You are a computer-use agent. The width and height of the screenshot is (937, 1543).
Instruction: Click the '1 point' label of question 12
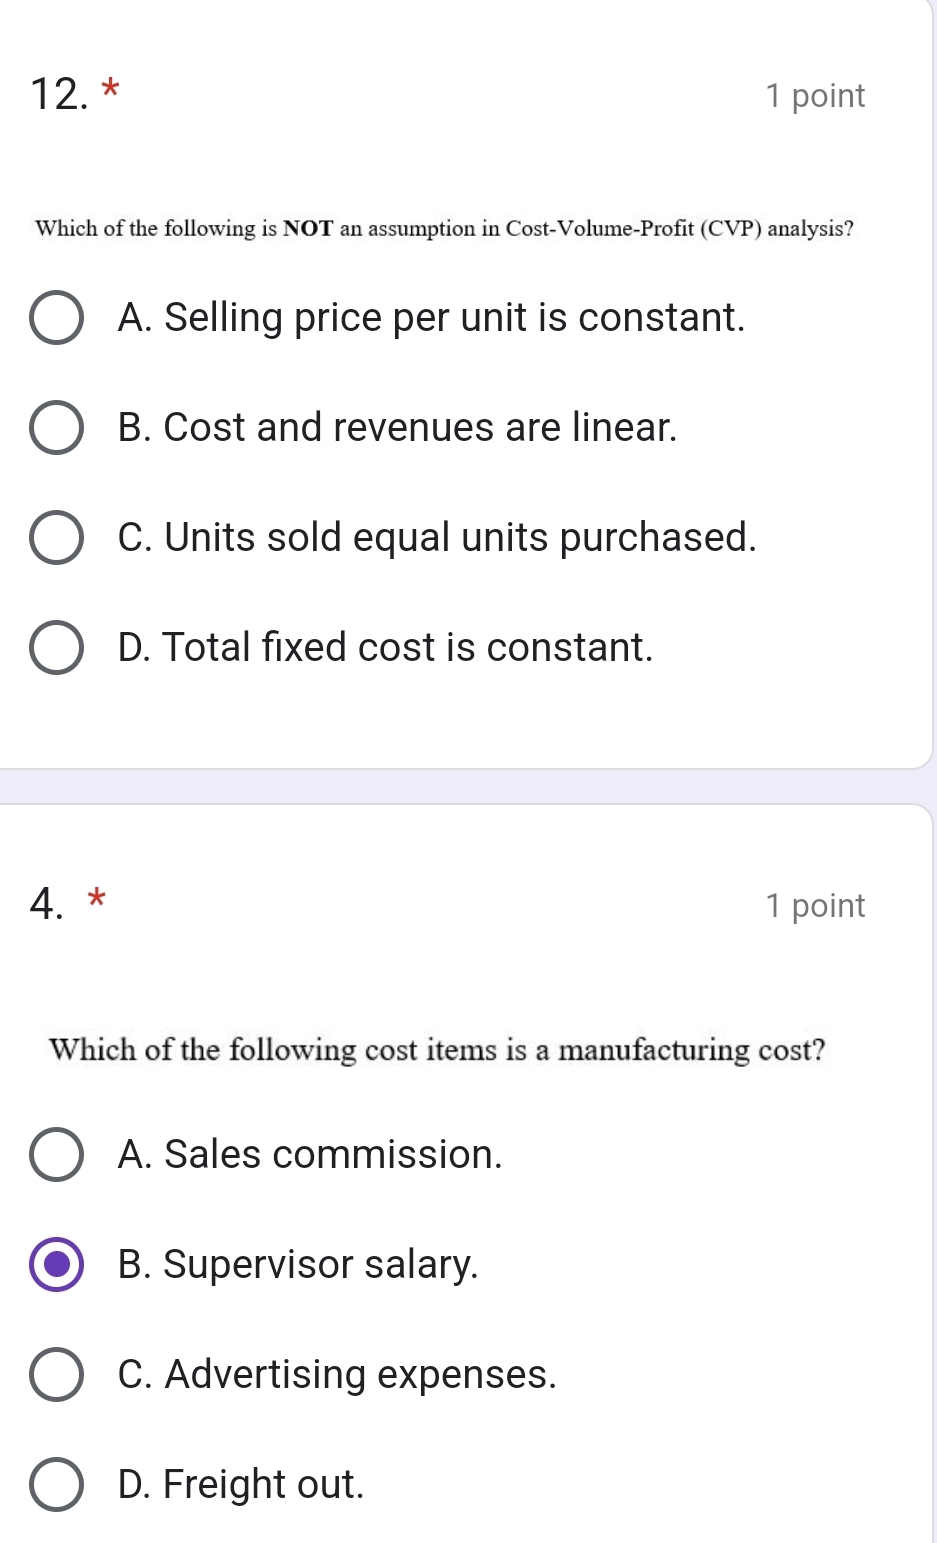pyautogui.click(x=815, y=96)
